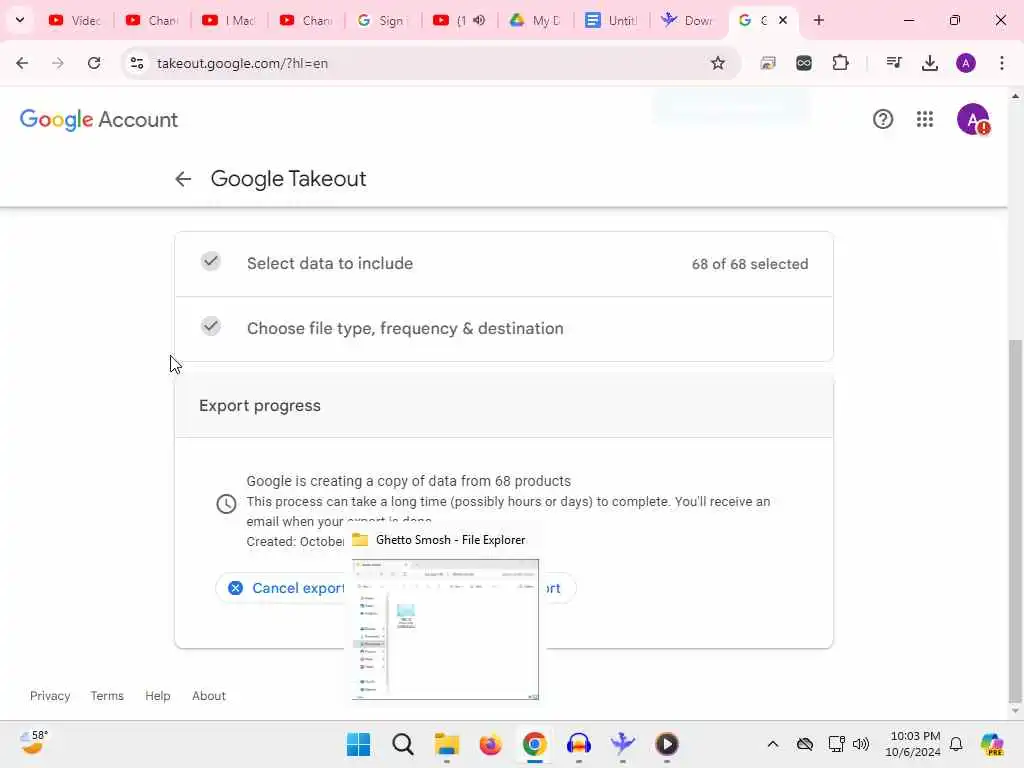
Task: Bookmark this page with the star icon
Action: point(718,63)
